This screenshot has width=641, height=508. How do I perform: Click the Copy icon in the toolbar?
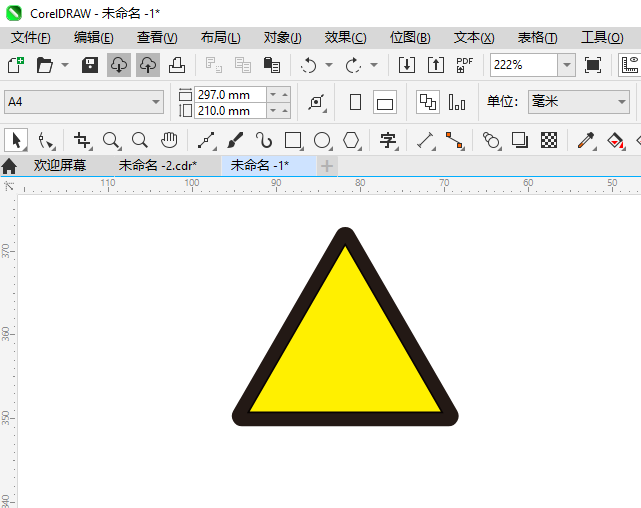pos(243,65)
